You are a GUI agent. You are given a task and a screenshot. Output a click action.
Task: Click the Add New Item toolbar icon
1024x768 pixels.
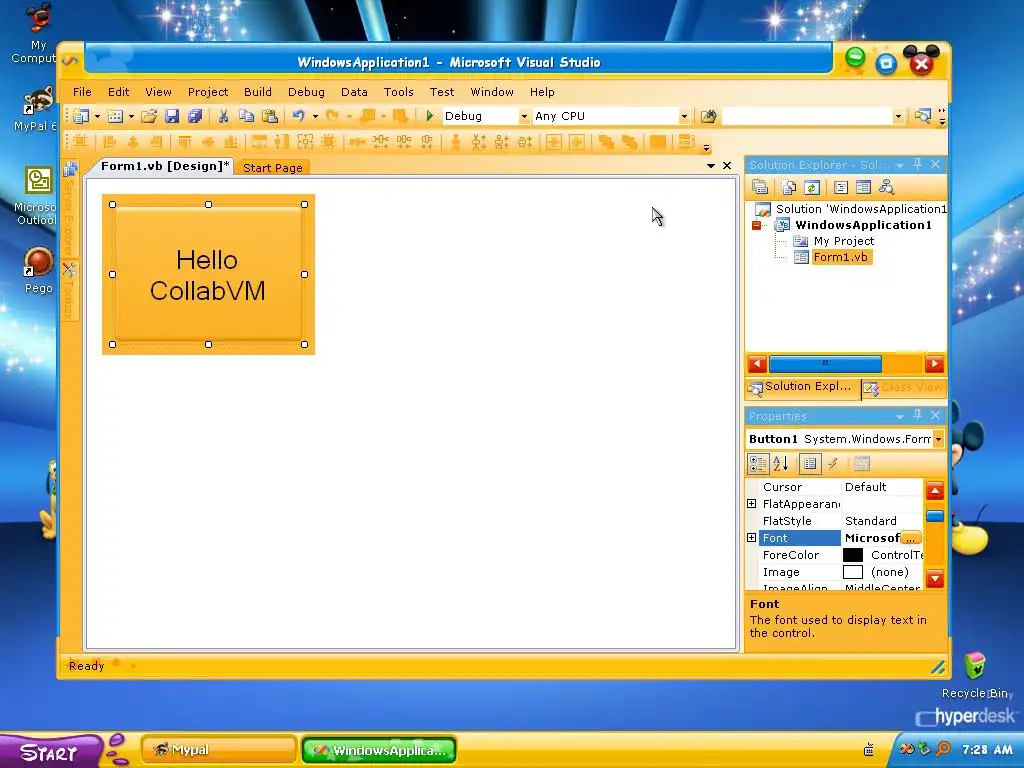116,116
